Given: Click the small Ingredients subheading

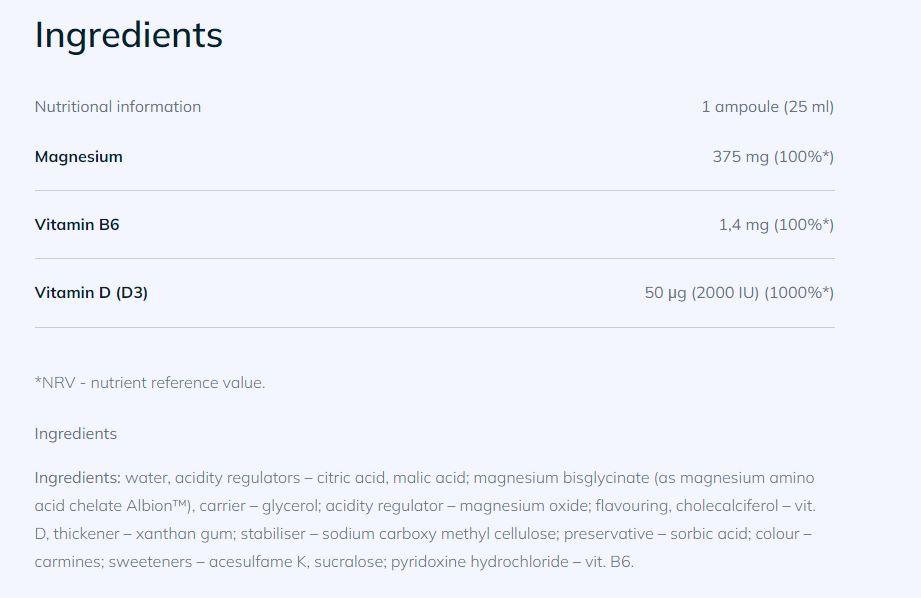Looking at the screenshot, I should tap(75, 434).
